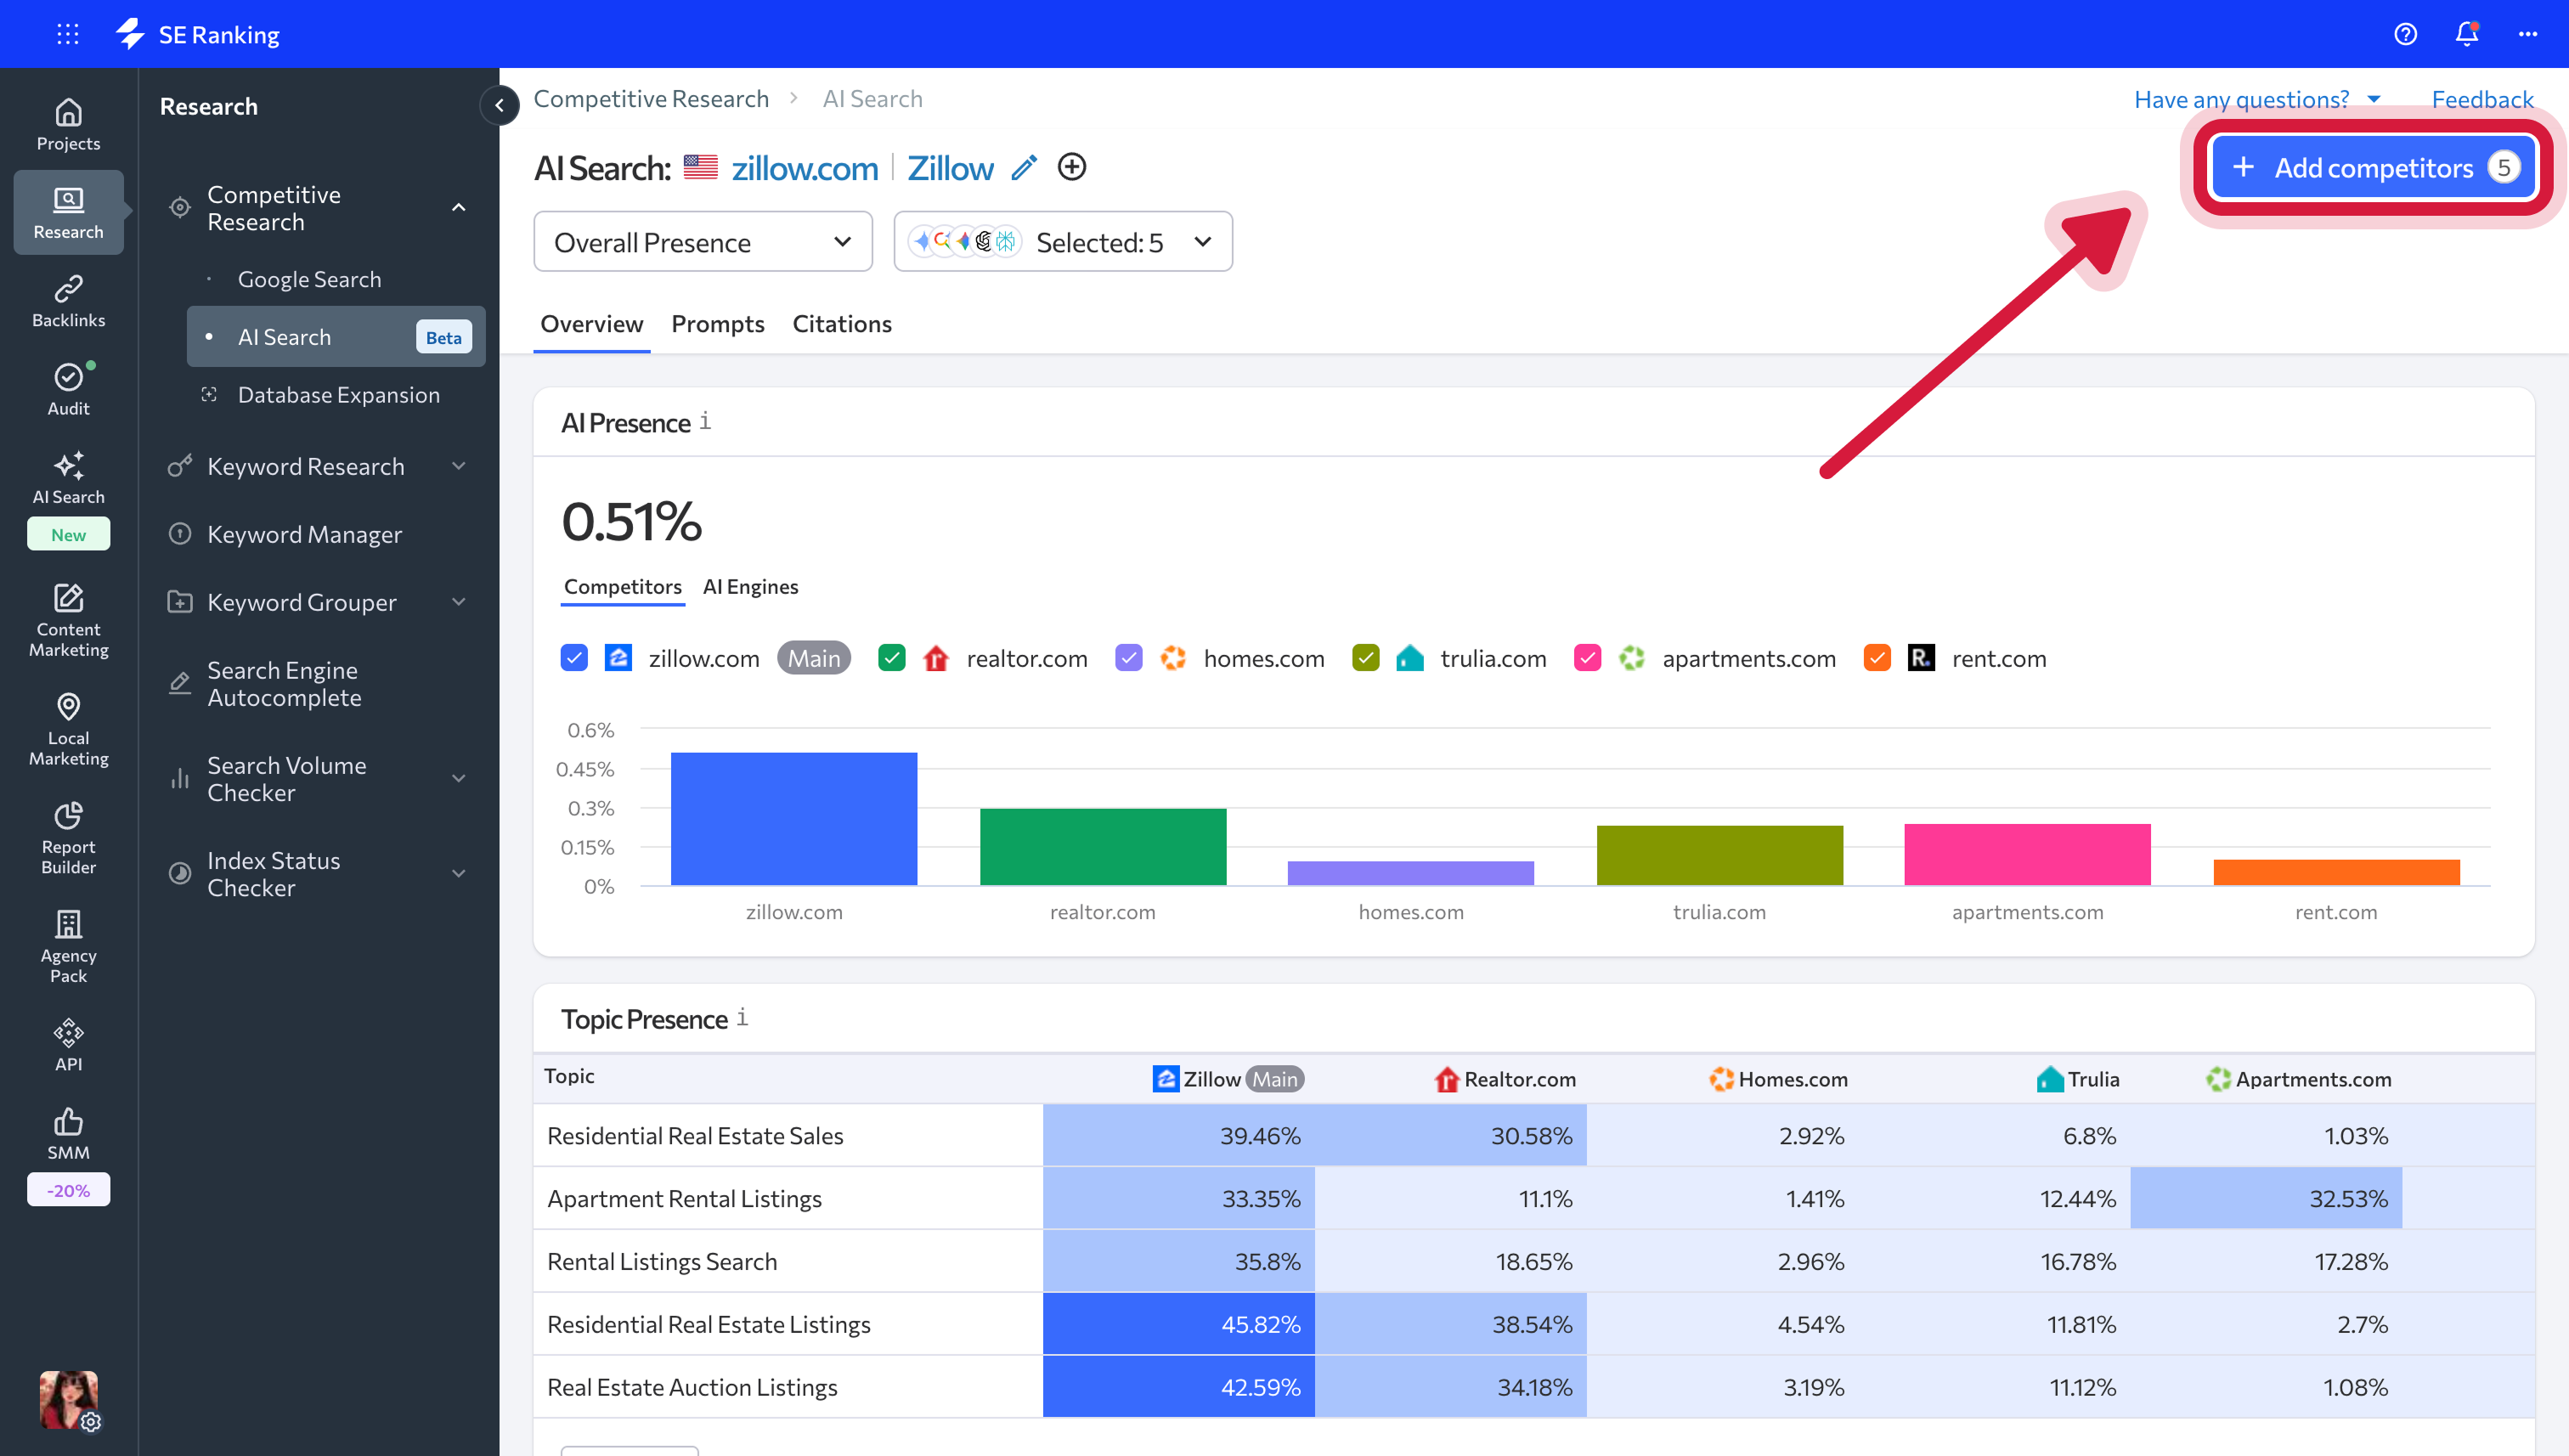Uncheck the apartments.com competitor checkbox
The height and width of the screenshot is (1456, 2569).
click(x=1587, y=658)
